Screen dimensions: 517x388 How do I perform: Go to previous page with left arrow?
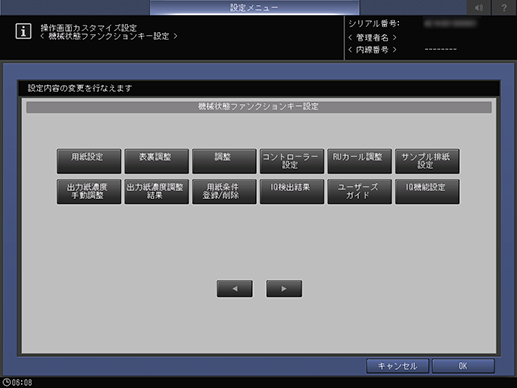pos(235,288)
